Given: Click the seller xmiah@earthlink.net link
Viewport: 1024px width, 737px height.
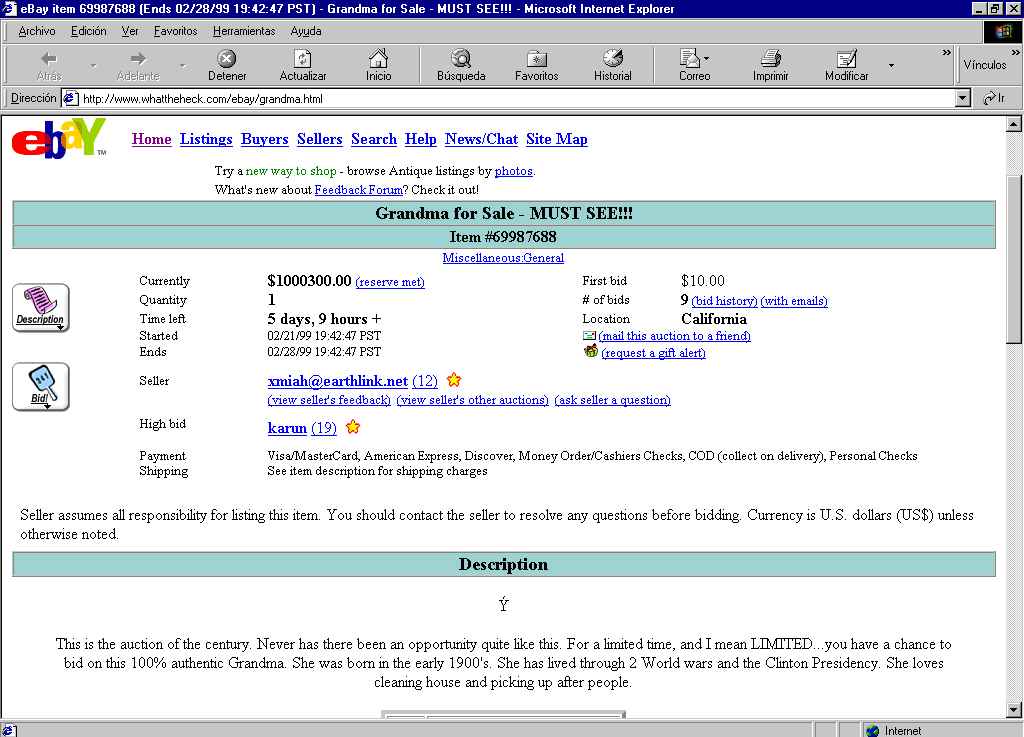Looking at the screenshot, I should pos(337,381).
